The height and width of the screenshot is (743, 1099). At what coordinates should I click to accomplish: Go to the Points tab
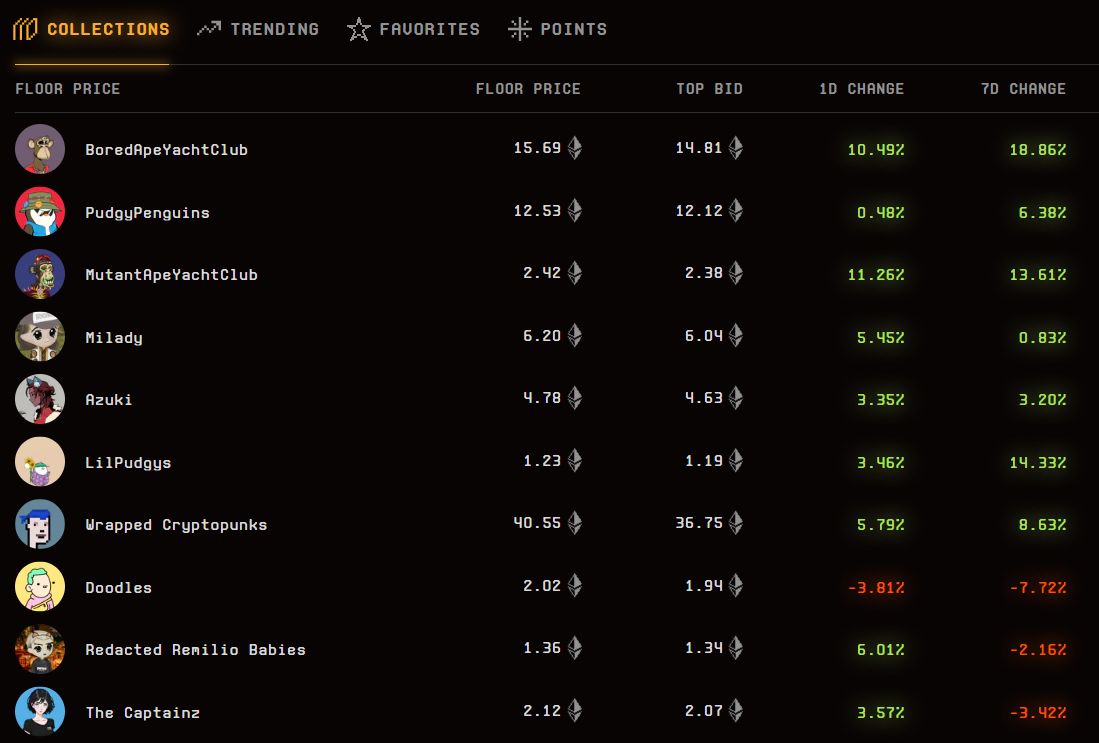(558, 29)
